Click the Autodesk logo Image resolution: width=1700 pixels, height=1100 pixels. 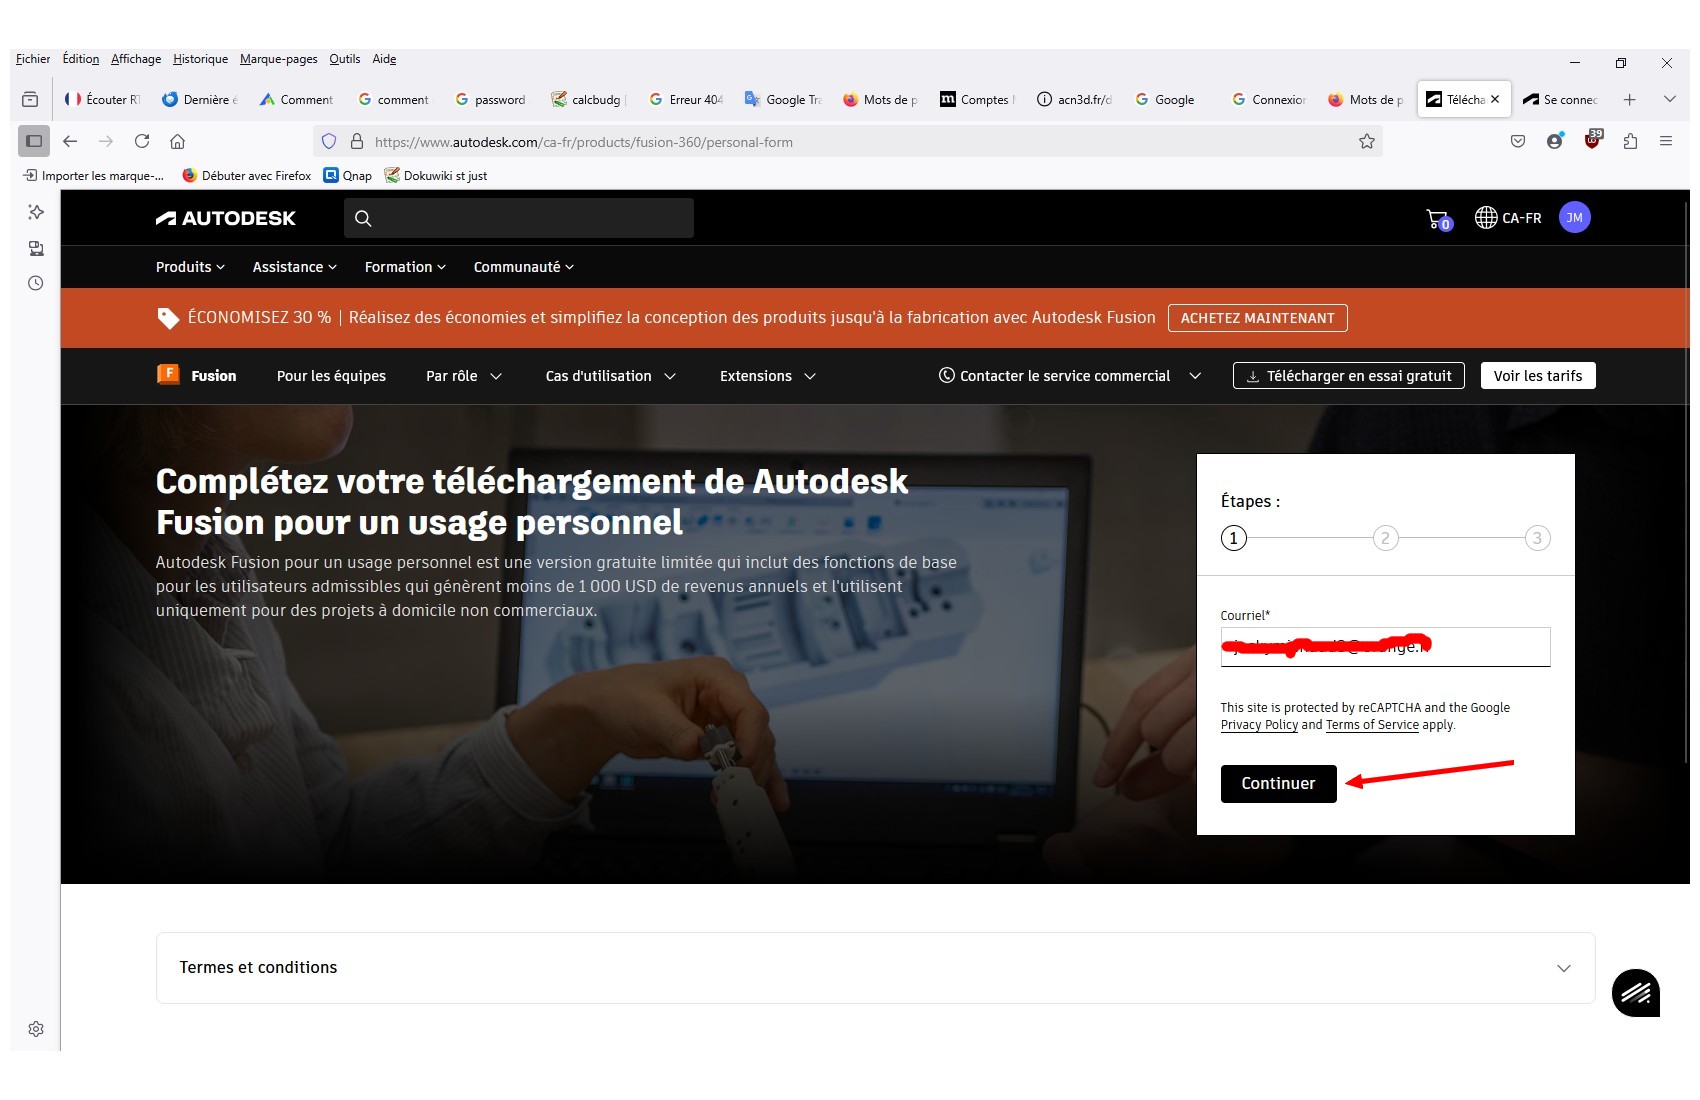[x=226, y=218]
